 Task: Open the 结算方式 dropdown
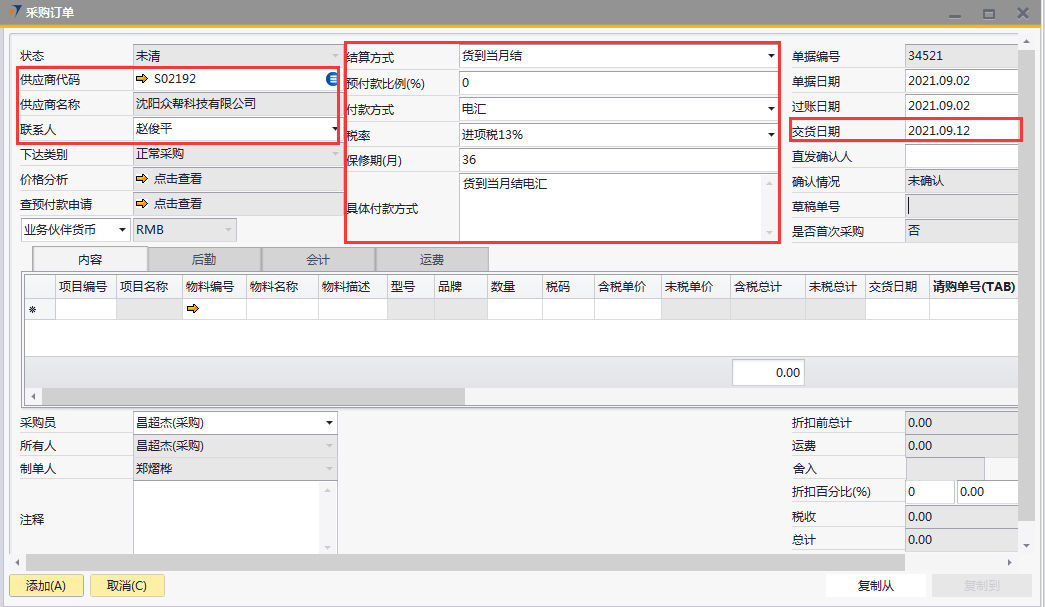[x=770, y=57]
